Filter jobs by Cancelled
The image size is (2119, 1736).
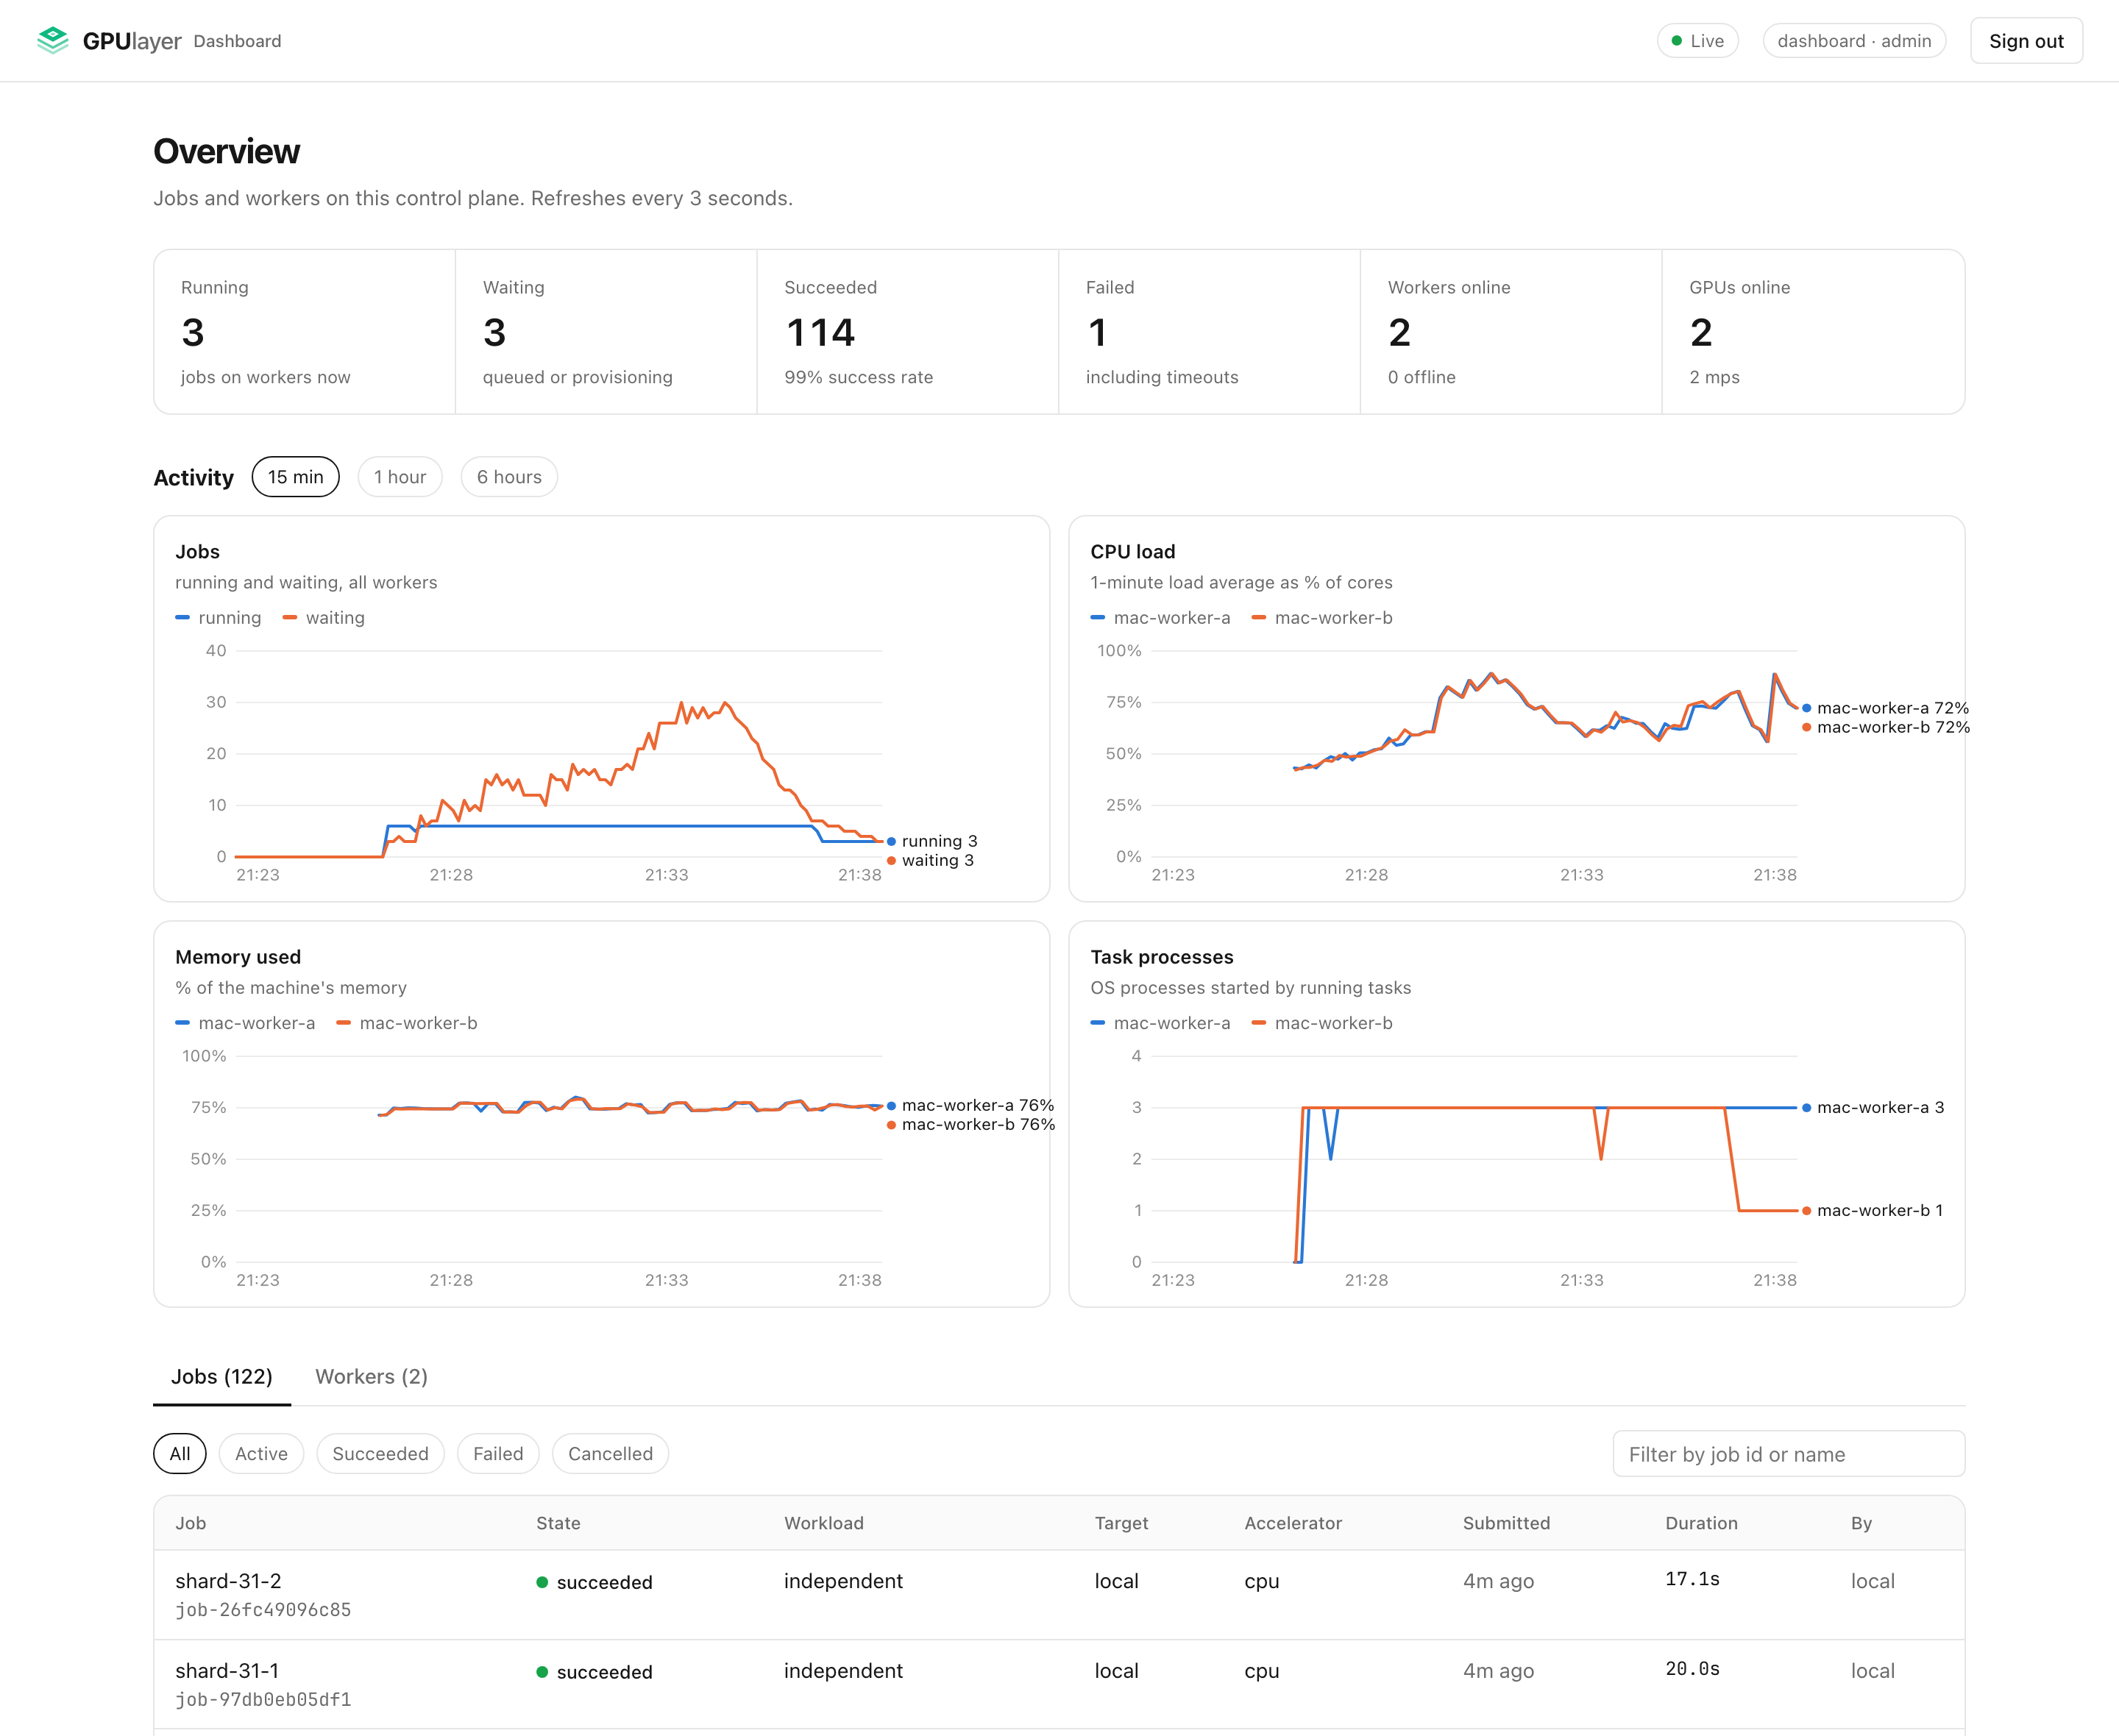(x=610, y=1453)
